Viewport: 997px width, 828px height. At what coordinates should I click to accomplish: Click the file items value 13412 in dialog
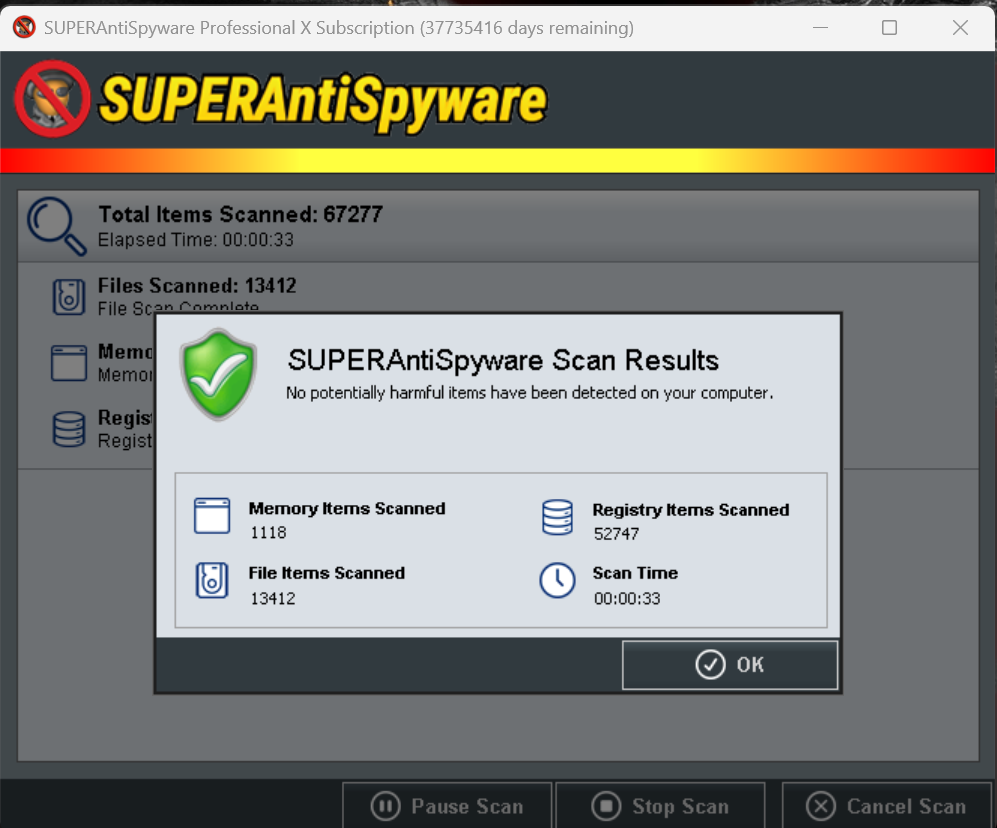[273, 598]
